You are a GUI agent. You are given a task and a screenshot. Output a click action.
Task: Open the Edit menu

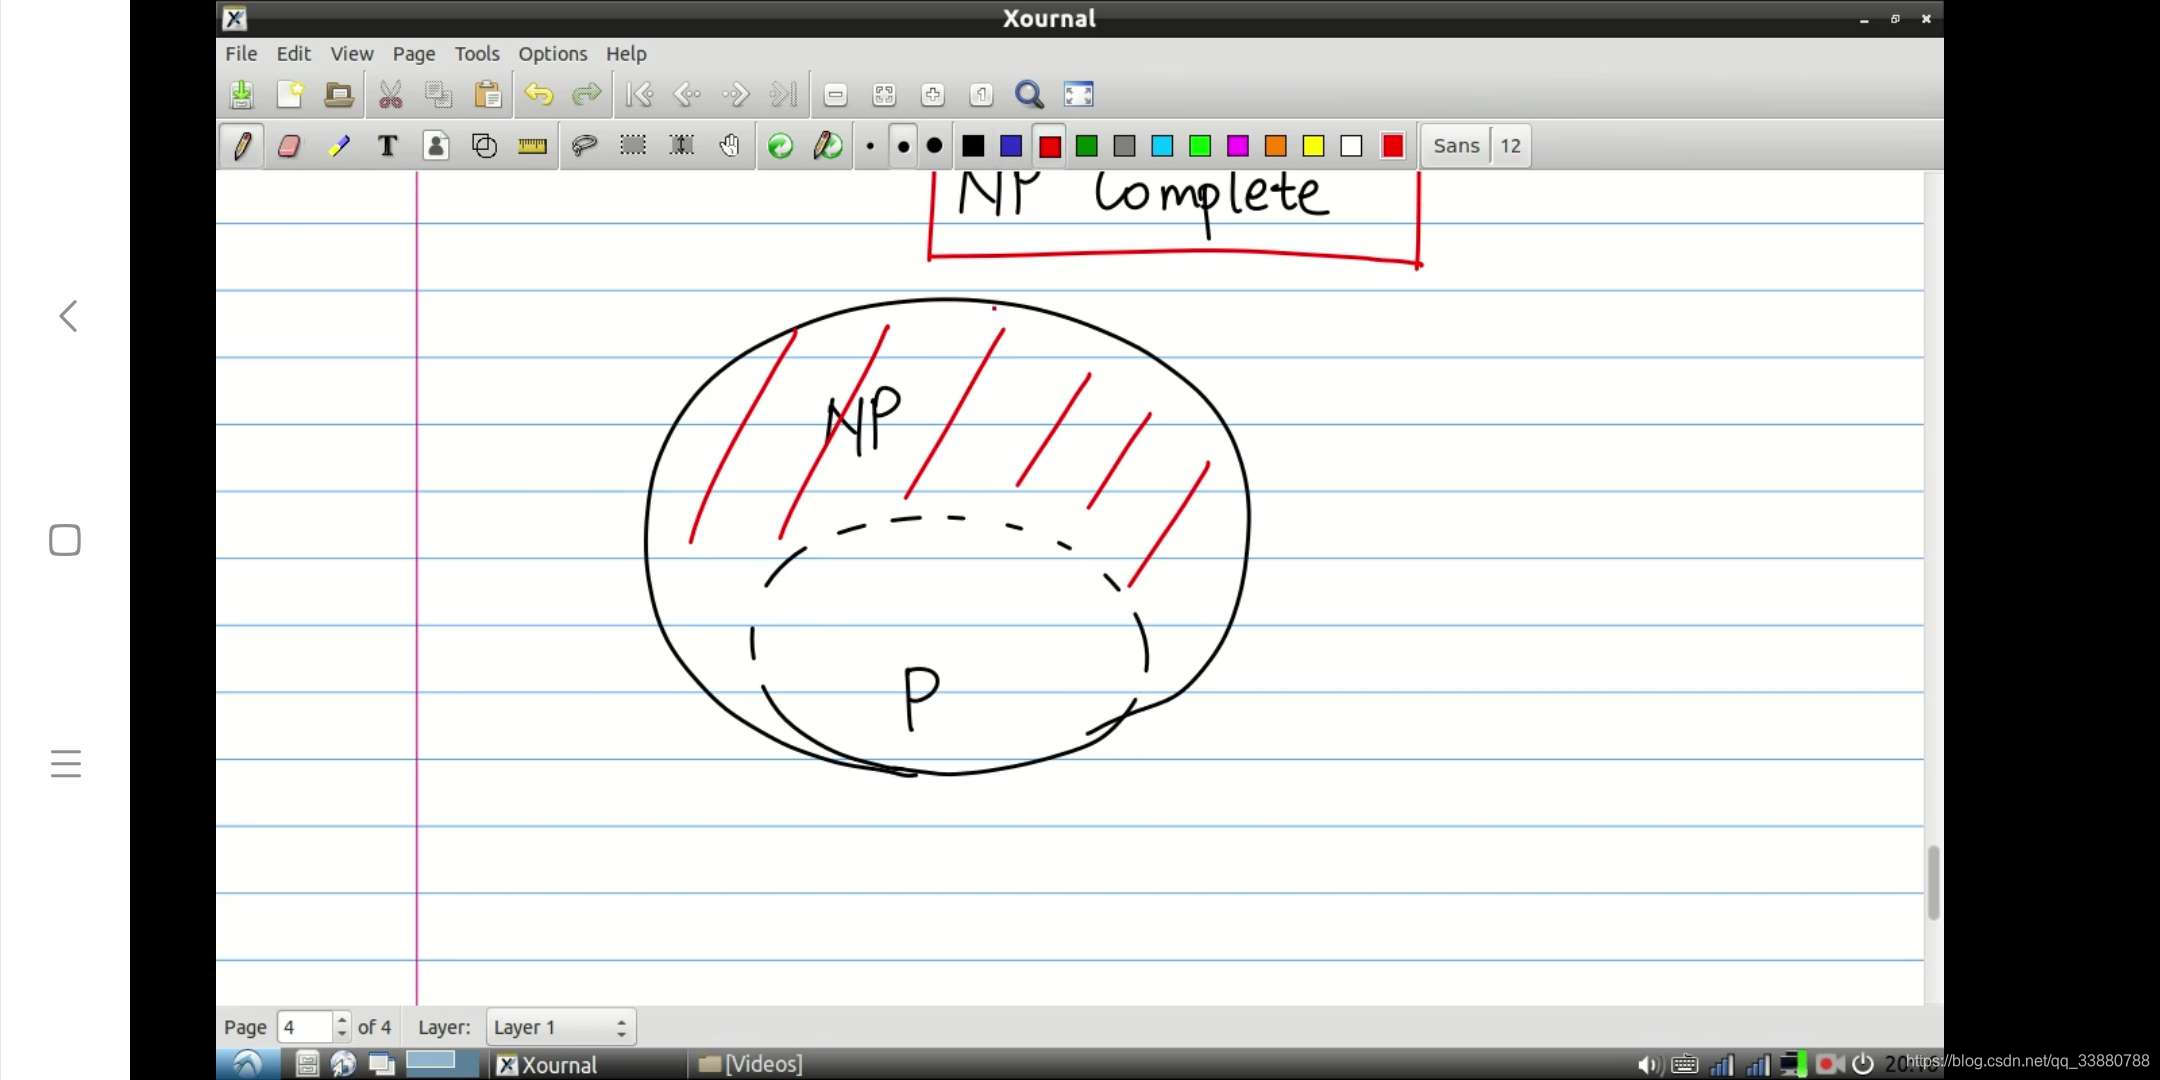click(x=294, y=54)
